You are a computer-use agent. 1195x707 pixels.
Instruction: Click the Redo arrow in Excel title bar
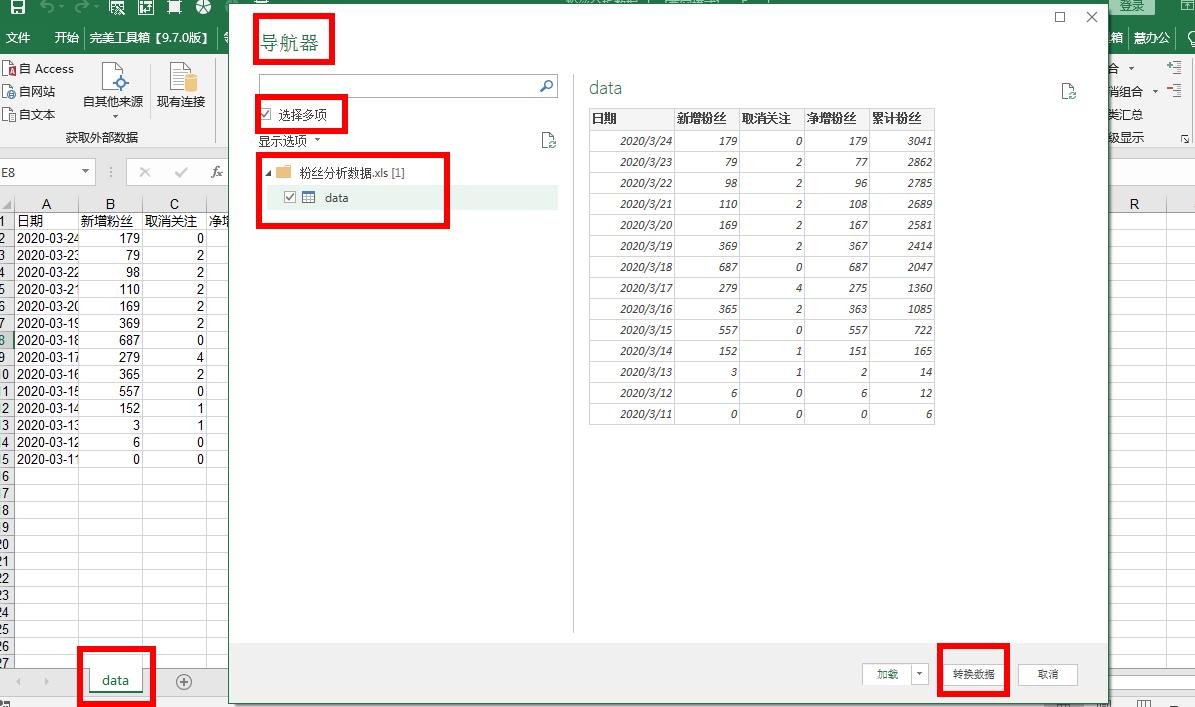[82, 7]
